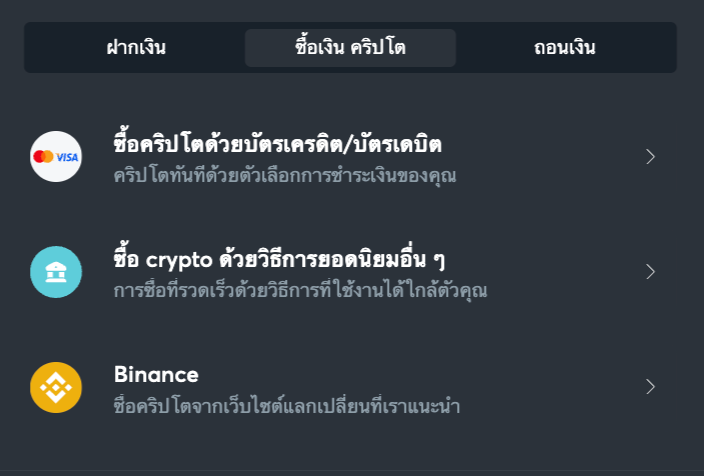Select the ซื้อเงิน คริปโต (Buy crypto) tab
This screenshot has height=476, width=704.
pyautogui.click(x=350, y=47)
